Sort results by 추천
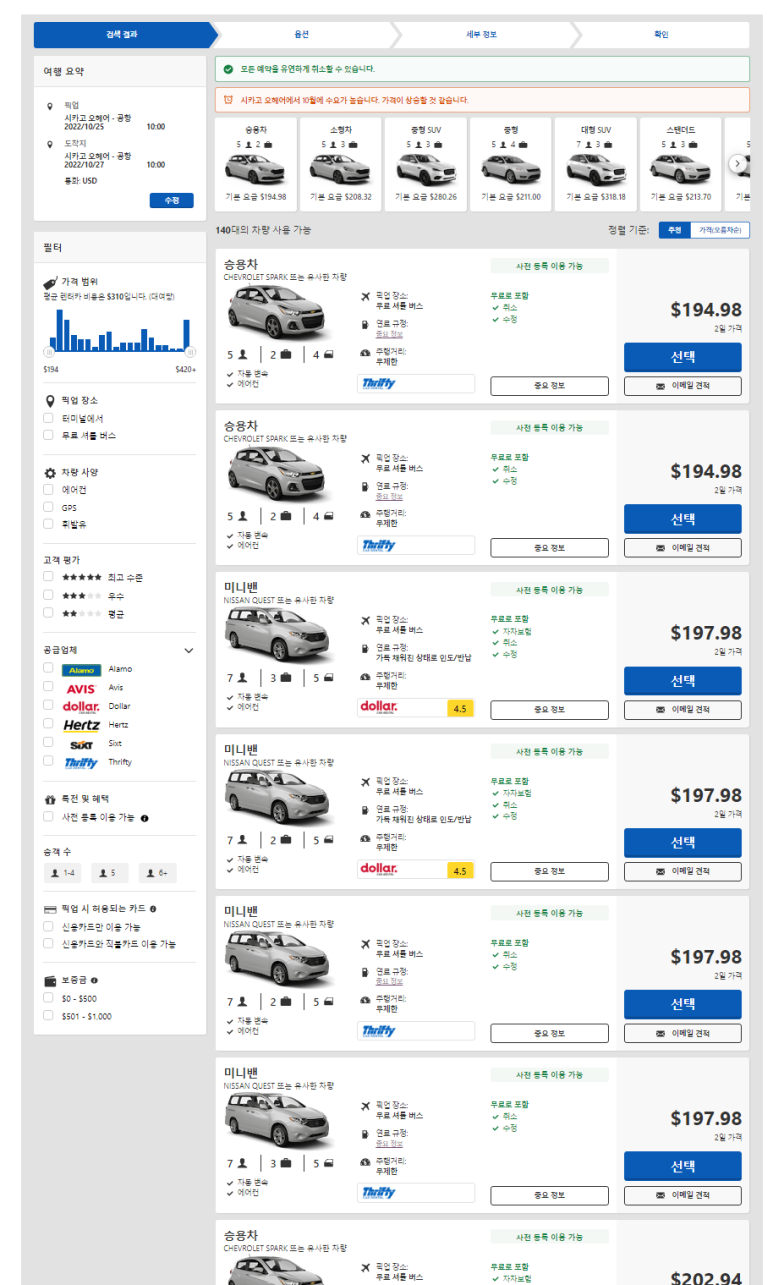Screen dimensions: 773x1285 pyautogui.click(x=674, y=230)
